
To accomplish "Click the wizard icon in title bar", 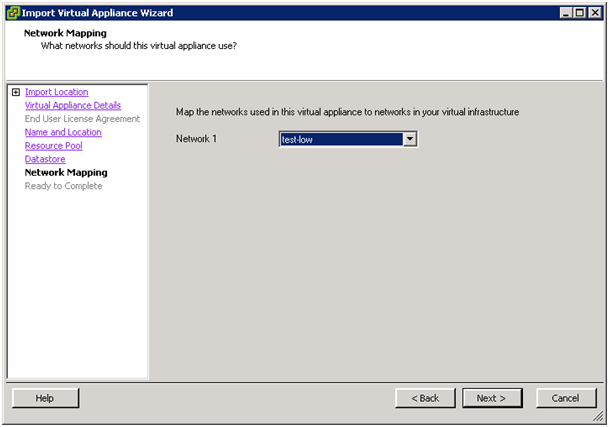I will [x=13, y=13].
